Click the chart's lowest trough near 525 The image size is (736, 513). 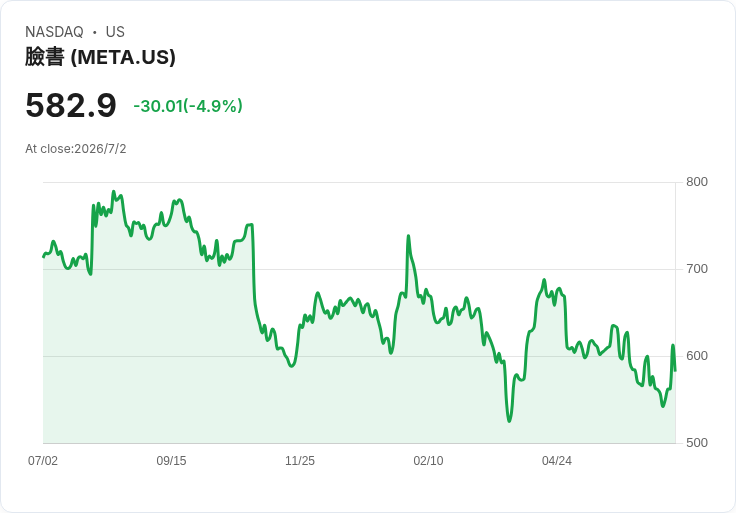(509, 421)
